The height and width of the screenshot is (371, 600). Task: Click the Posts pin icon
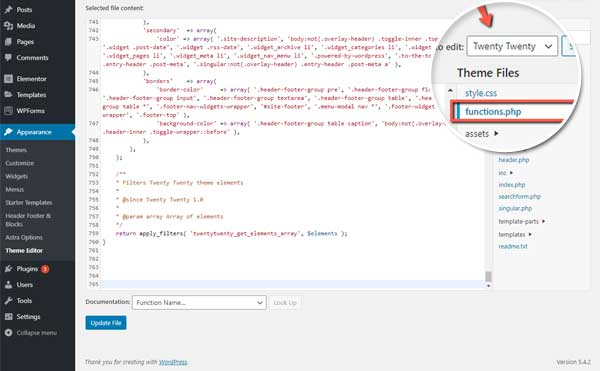8,10
